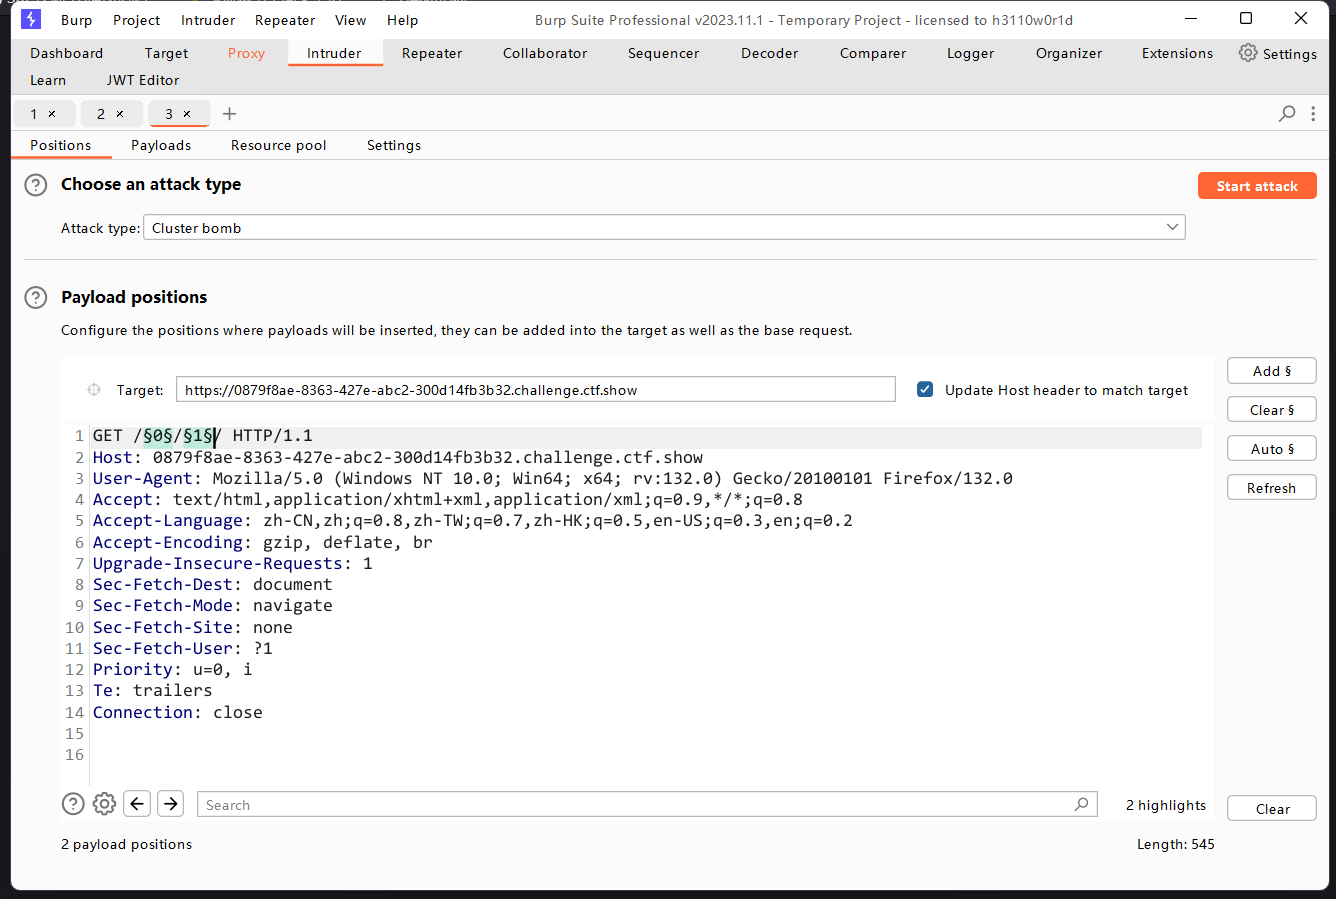Open the search settings gear icon
This screenshot has width=1336, height=899.
(104, 804)
